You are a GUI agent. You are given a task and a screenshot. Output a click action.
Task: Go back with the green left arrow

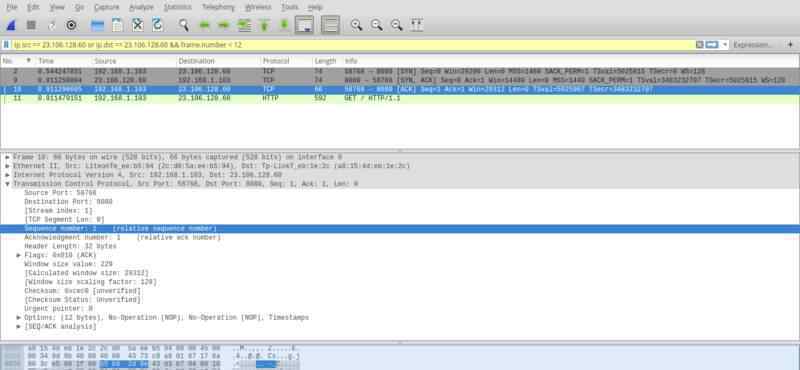(205, 25)
